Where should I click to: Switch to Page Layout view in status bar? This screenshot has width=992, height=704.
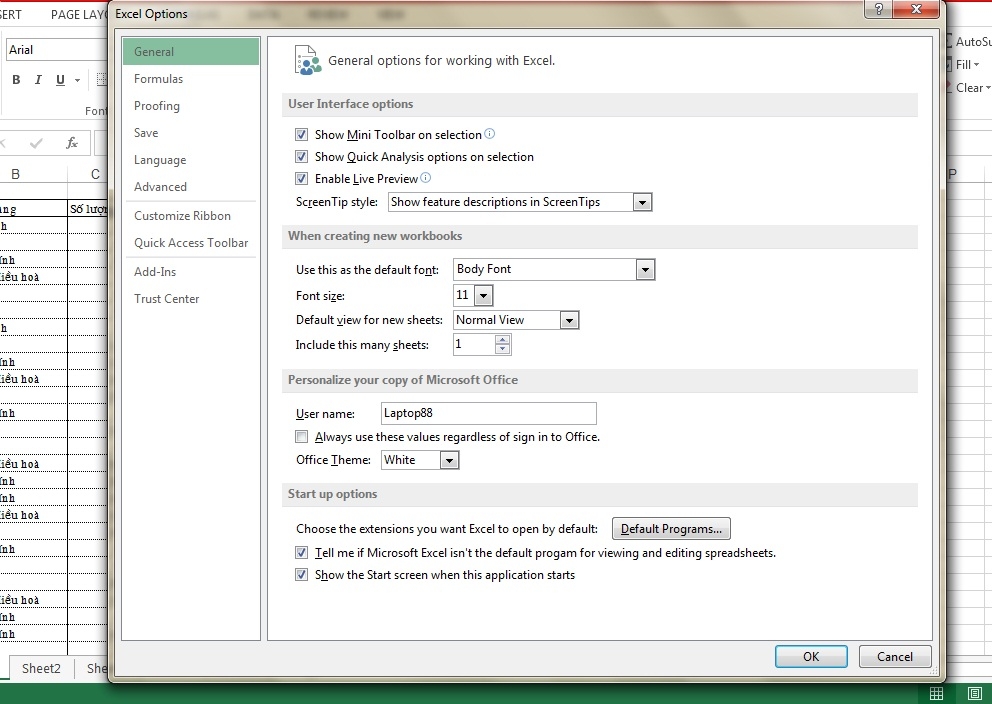[975, 693]
